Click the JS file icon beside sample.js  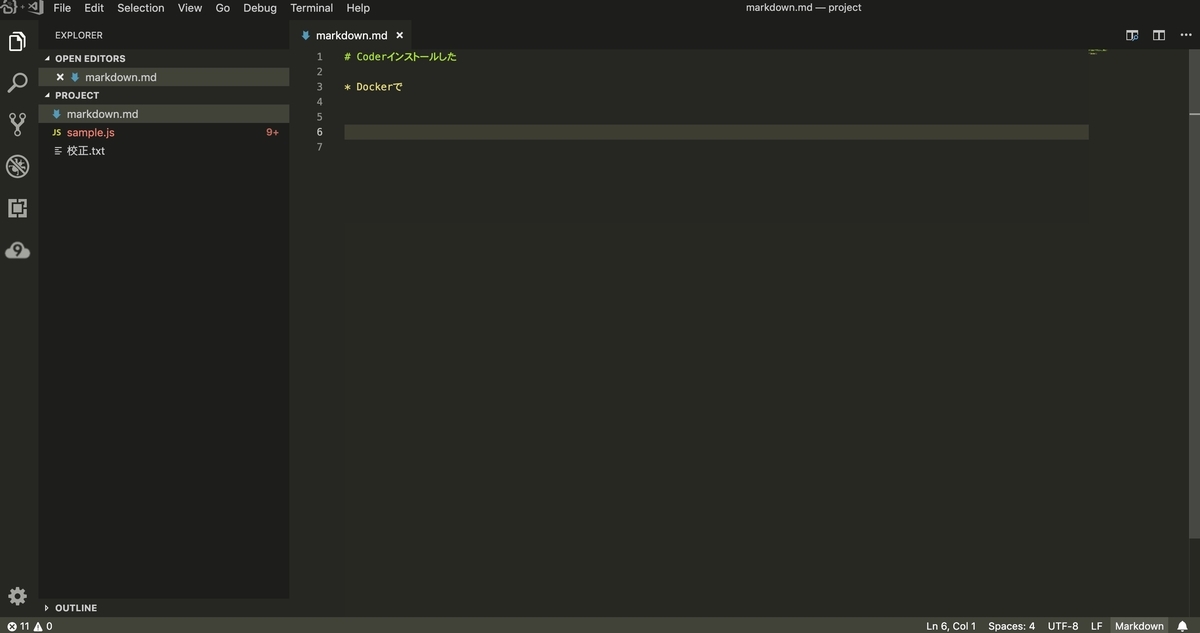(x=57, y=132)
